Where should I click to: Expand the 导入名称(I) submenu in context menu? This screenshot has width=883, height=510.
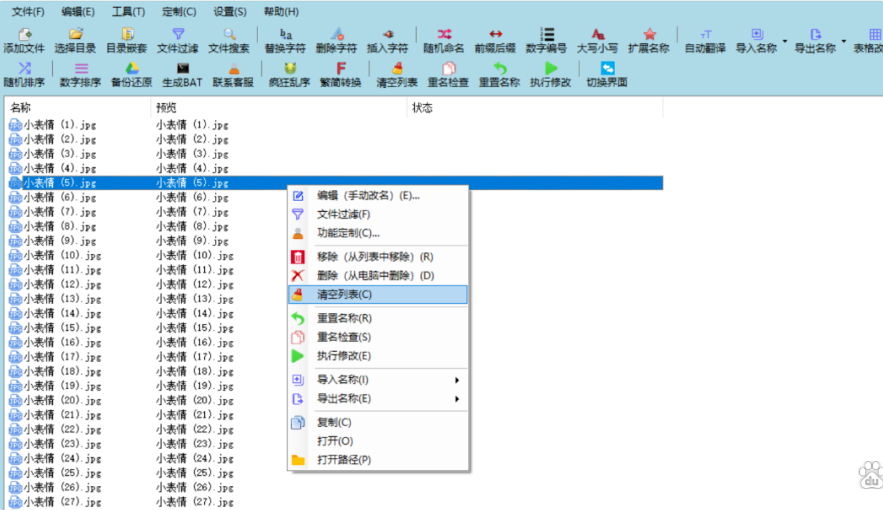pos(457,380)
